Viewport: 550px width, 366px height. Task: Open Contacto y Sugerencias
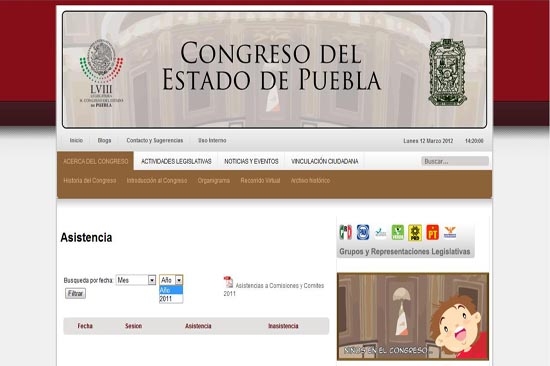coord(155,140)
